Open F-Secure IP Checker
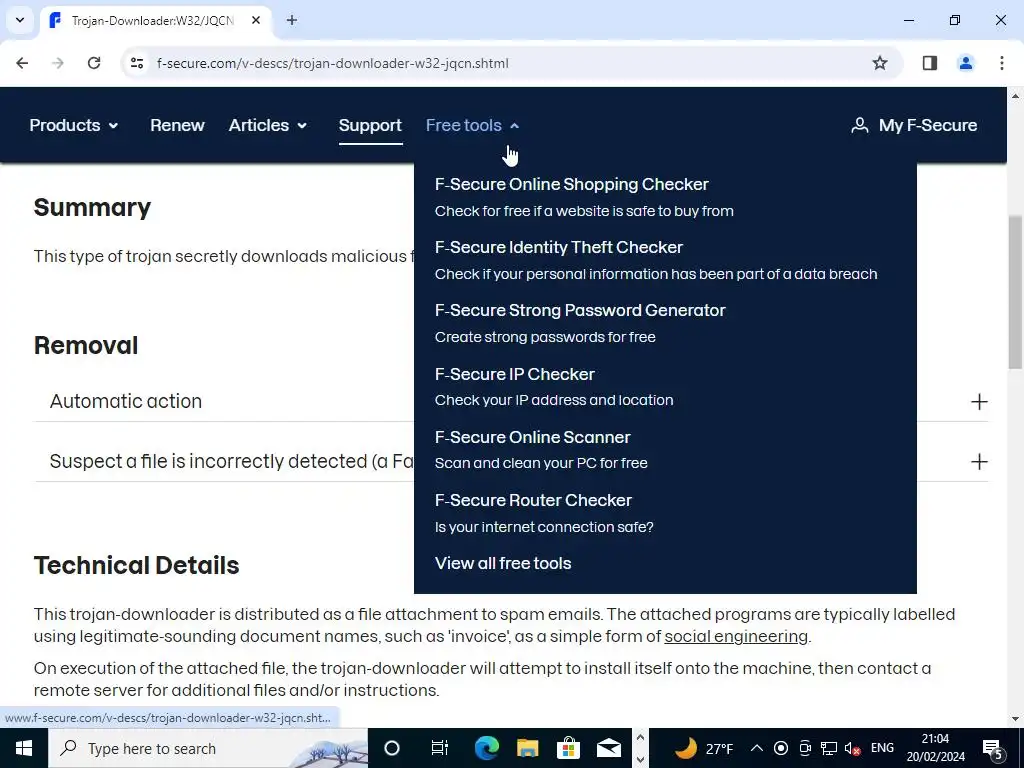Viewport: 1024px width, 768px height. pos(515,374)
